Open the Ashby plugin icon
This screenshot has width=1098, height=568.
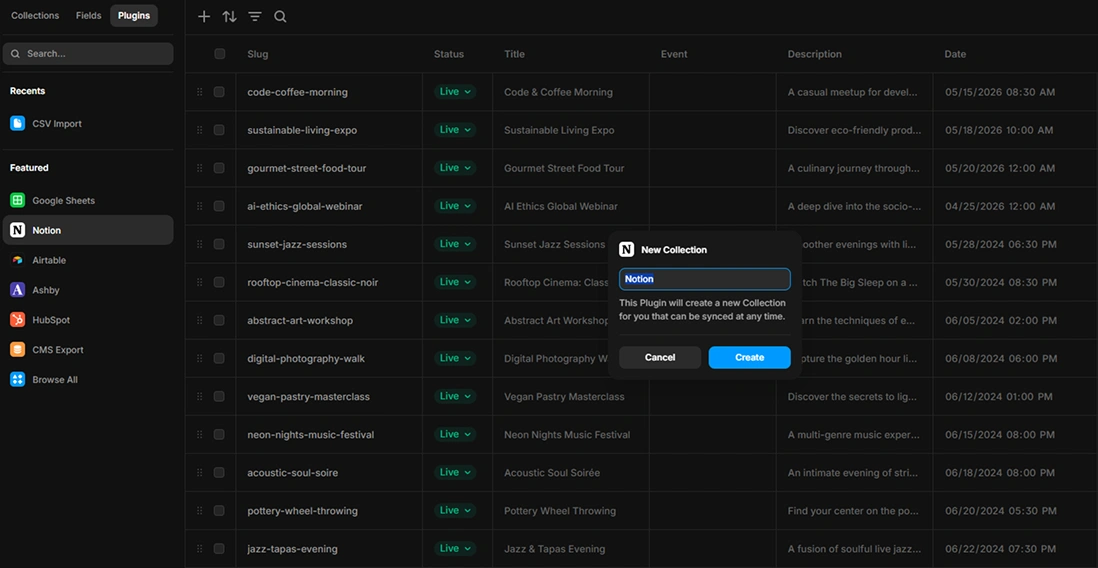[x=18, y=290]
